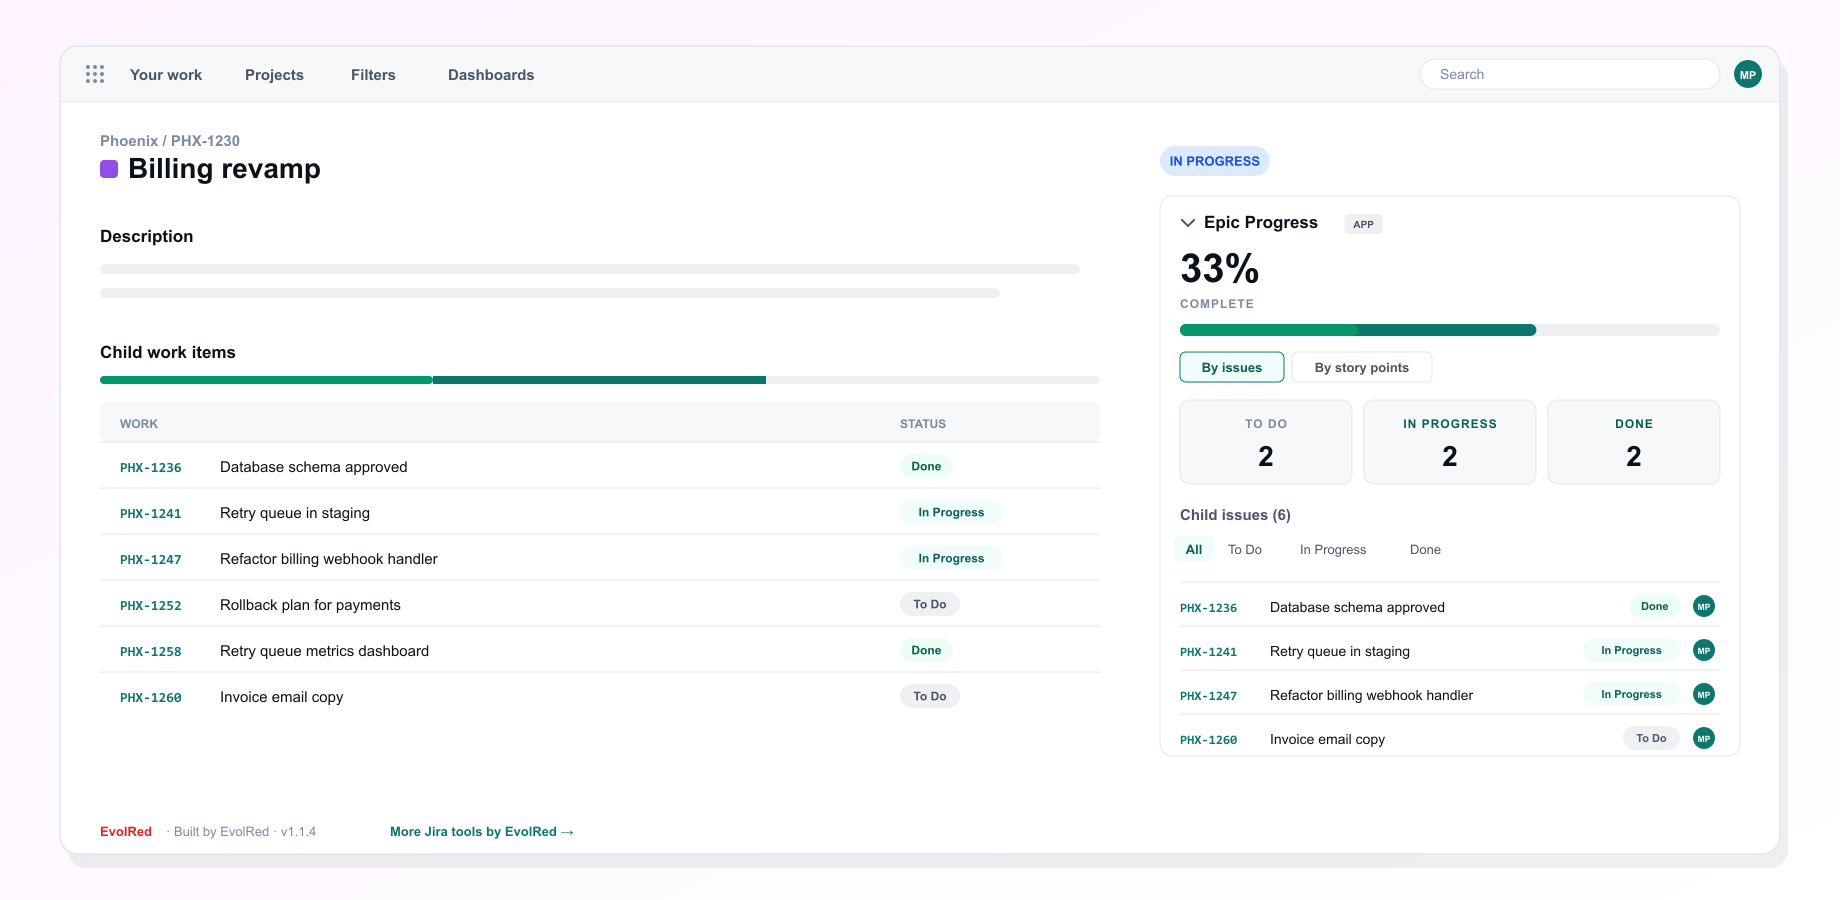This screenshot has height=900, width=1840.
Task: Click the red EvolRed footer logo
Action: click(x=126, y=831)
